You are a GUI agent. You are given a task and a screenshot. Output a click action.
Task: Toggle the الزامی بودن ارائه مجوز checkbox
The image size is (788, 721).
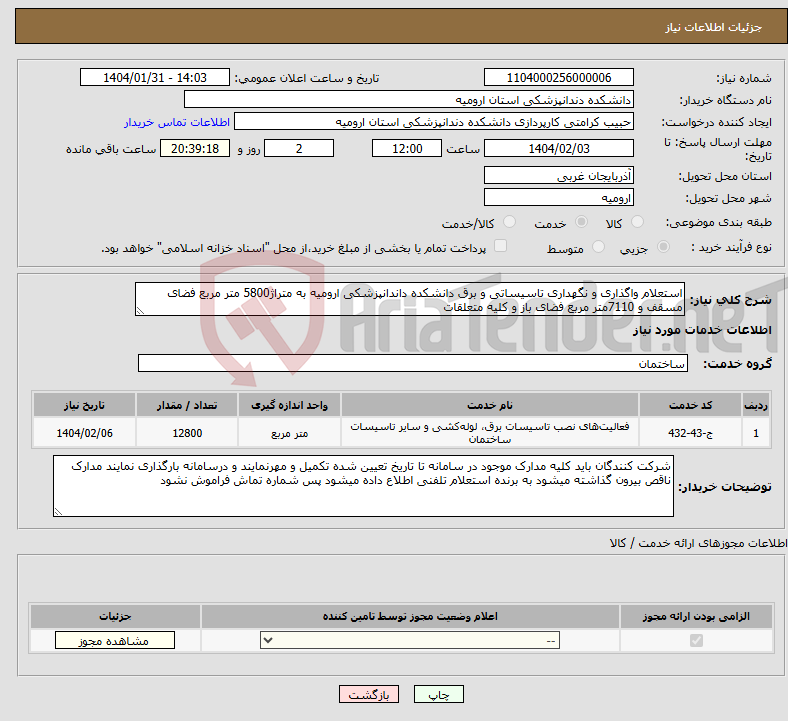point(696,641)
